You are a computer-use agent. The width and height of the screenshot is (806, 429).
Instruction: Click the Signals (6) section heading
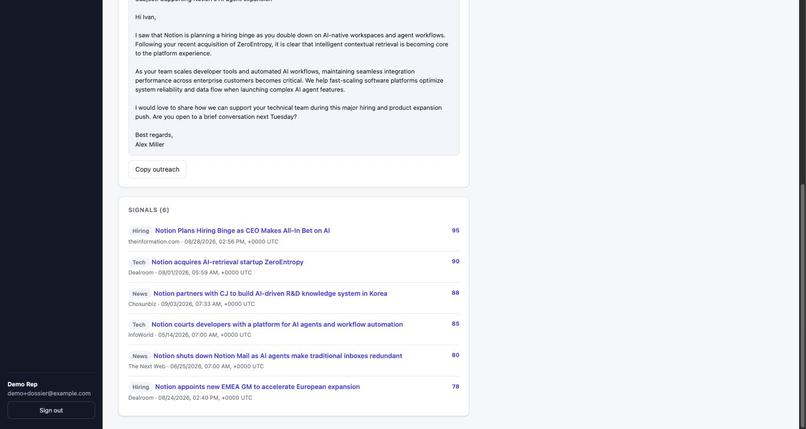coord(149,210)
